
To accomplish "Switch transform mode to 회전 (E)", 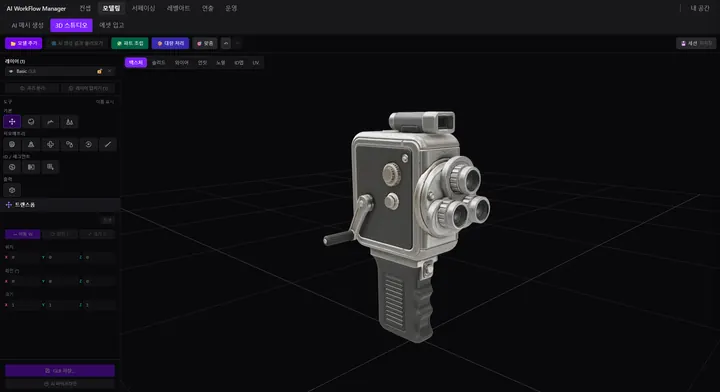I will click(x=60, y=234).
